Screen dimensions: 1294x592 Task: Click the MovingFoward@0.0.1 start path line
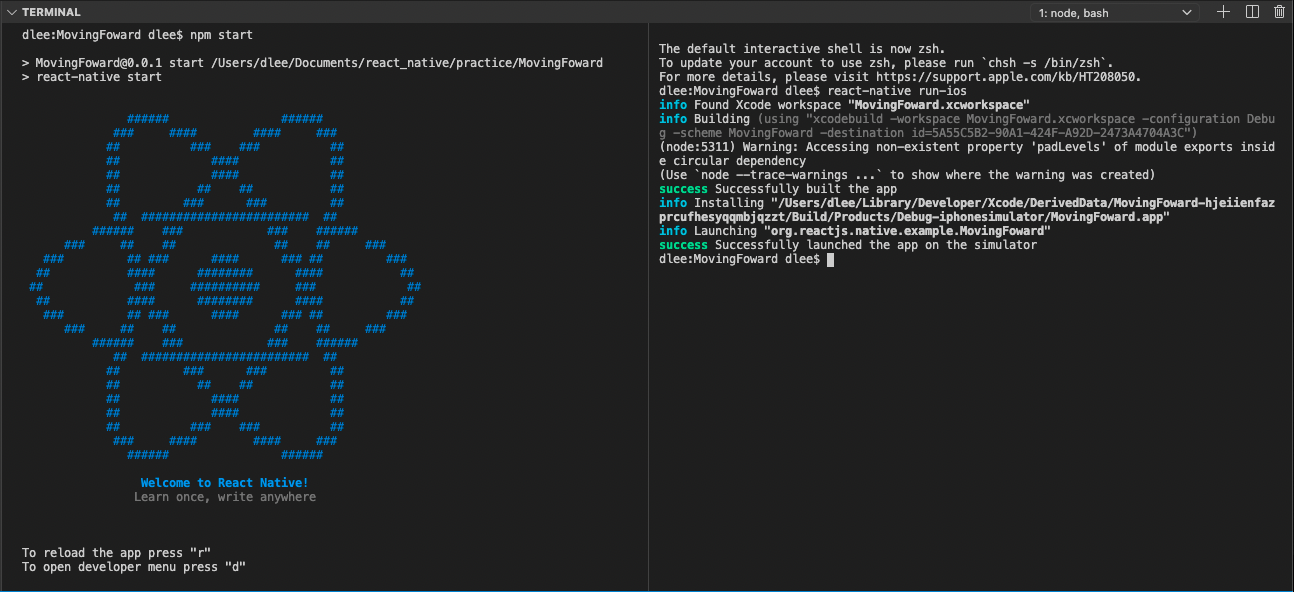[x=312, y=63]
